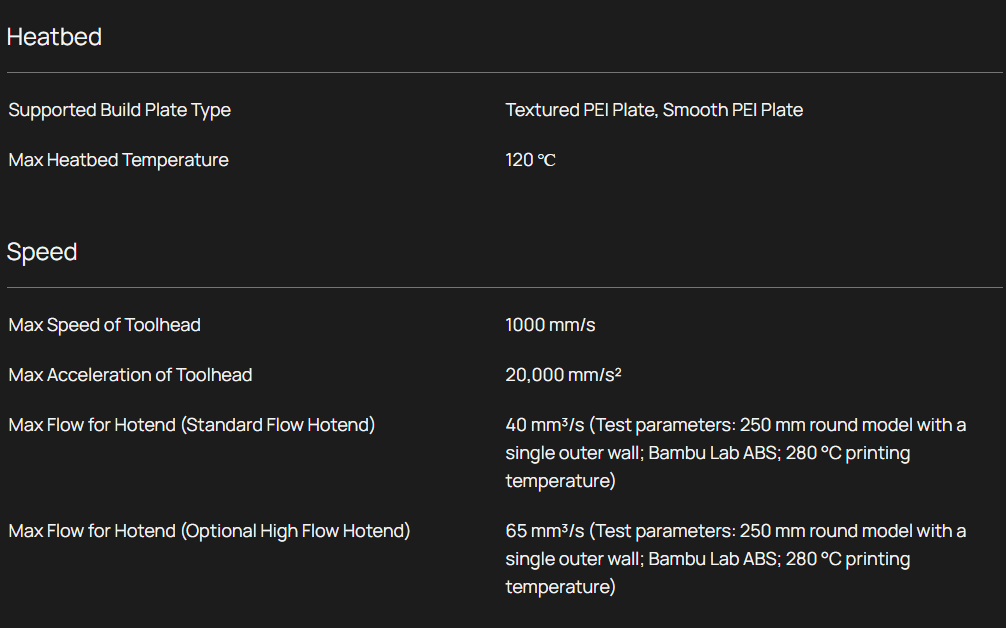1006x628 pixels.
Task: Click the 1000 mm/s speed value
Action: click(550, 325)
